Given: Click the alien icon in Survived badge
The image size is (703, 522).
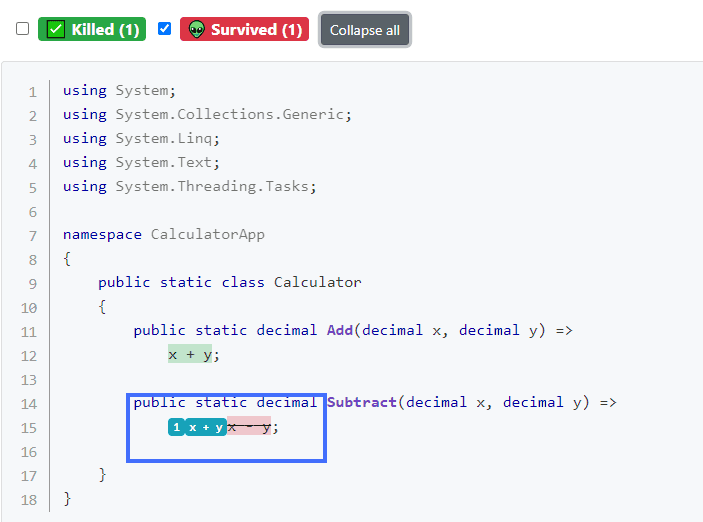Looking at the screenshot, I should 196,30.
